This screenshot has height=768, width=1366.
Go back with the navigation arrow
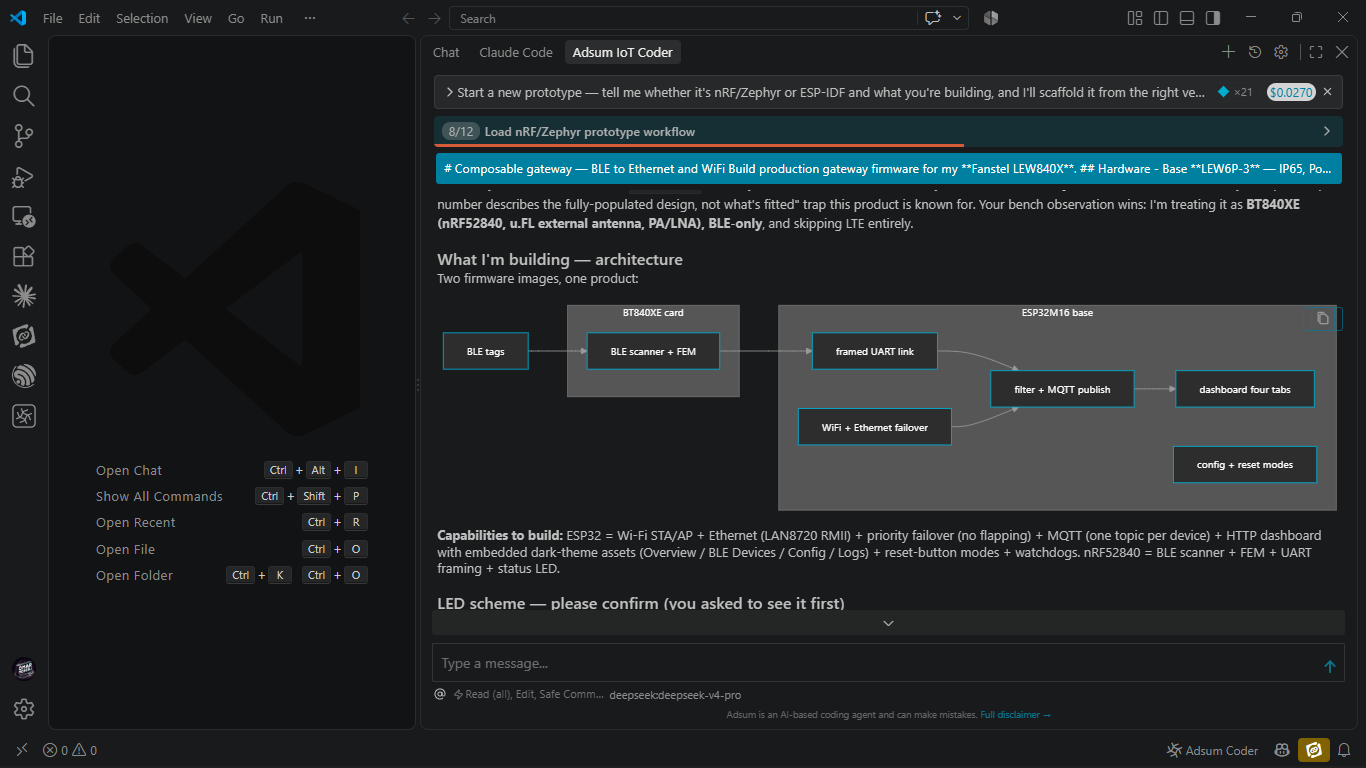click(x=408, y=18)
